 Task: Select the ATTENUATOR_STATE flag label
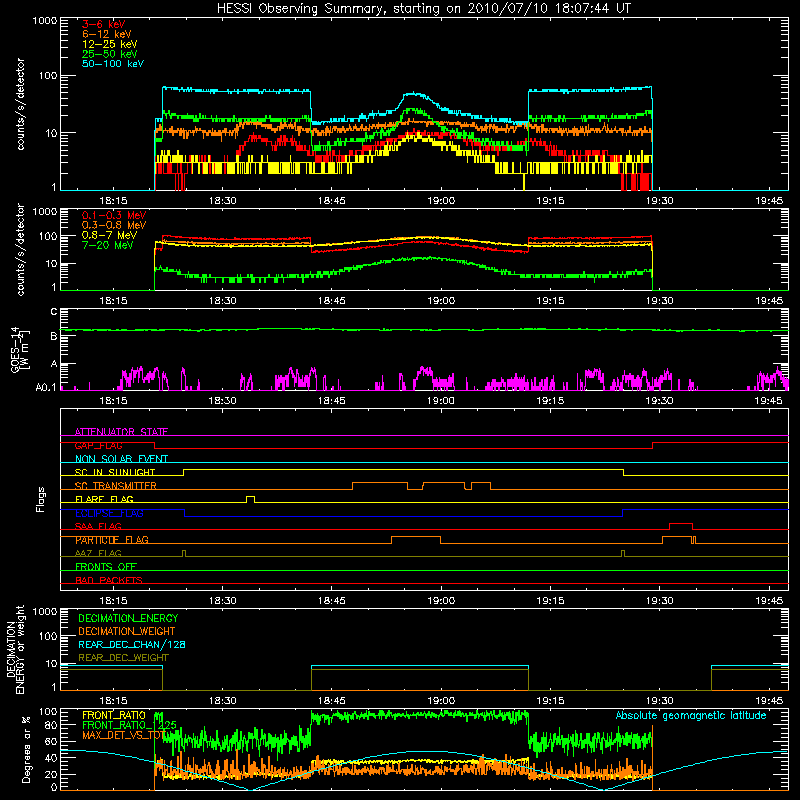coord(121,432)
